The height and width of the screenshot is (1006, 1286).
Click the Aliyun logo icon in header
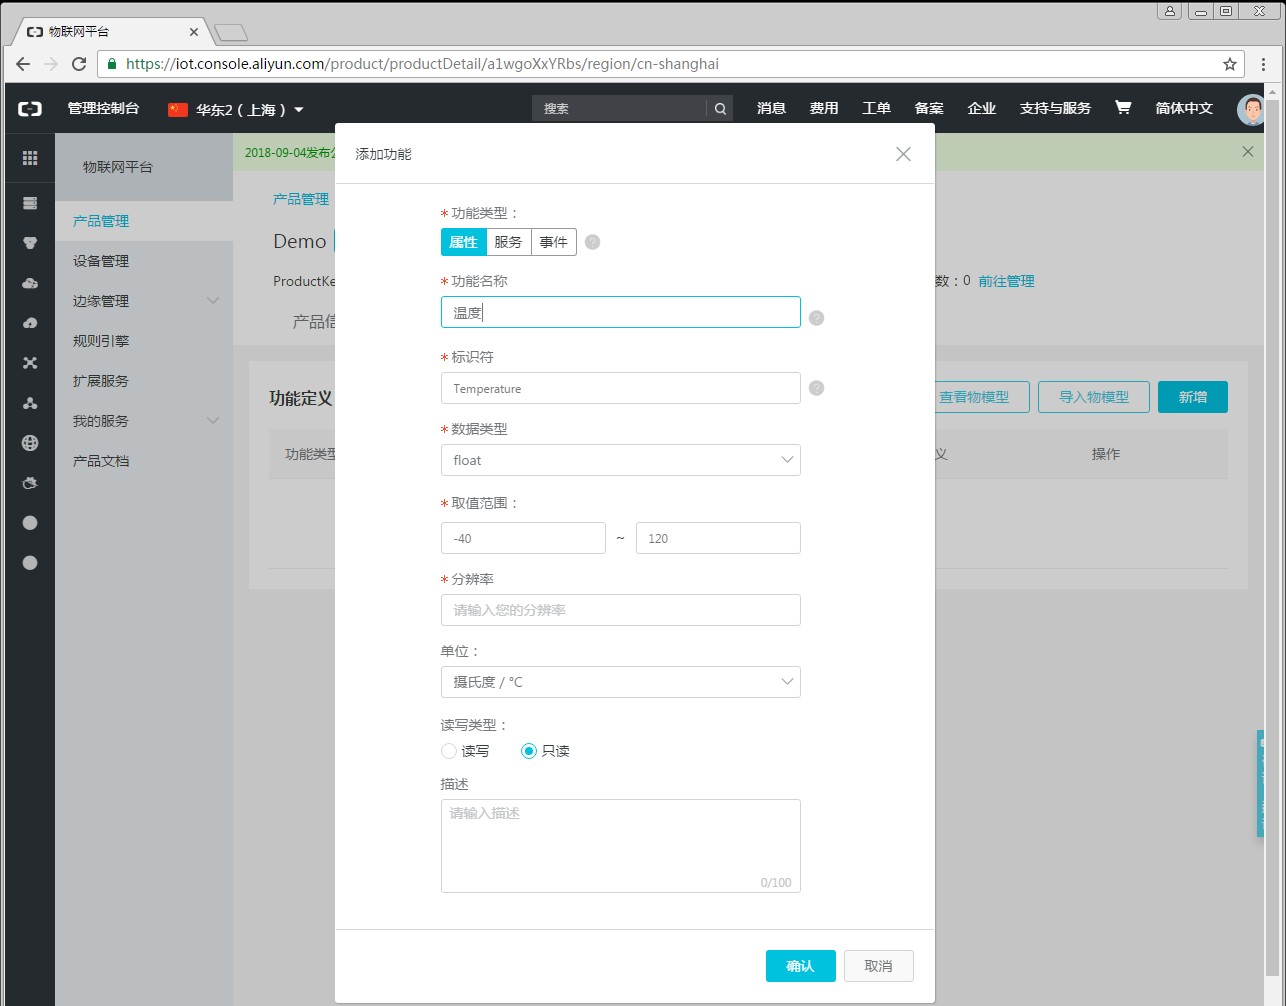click(x=30, y=108)
